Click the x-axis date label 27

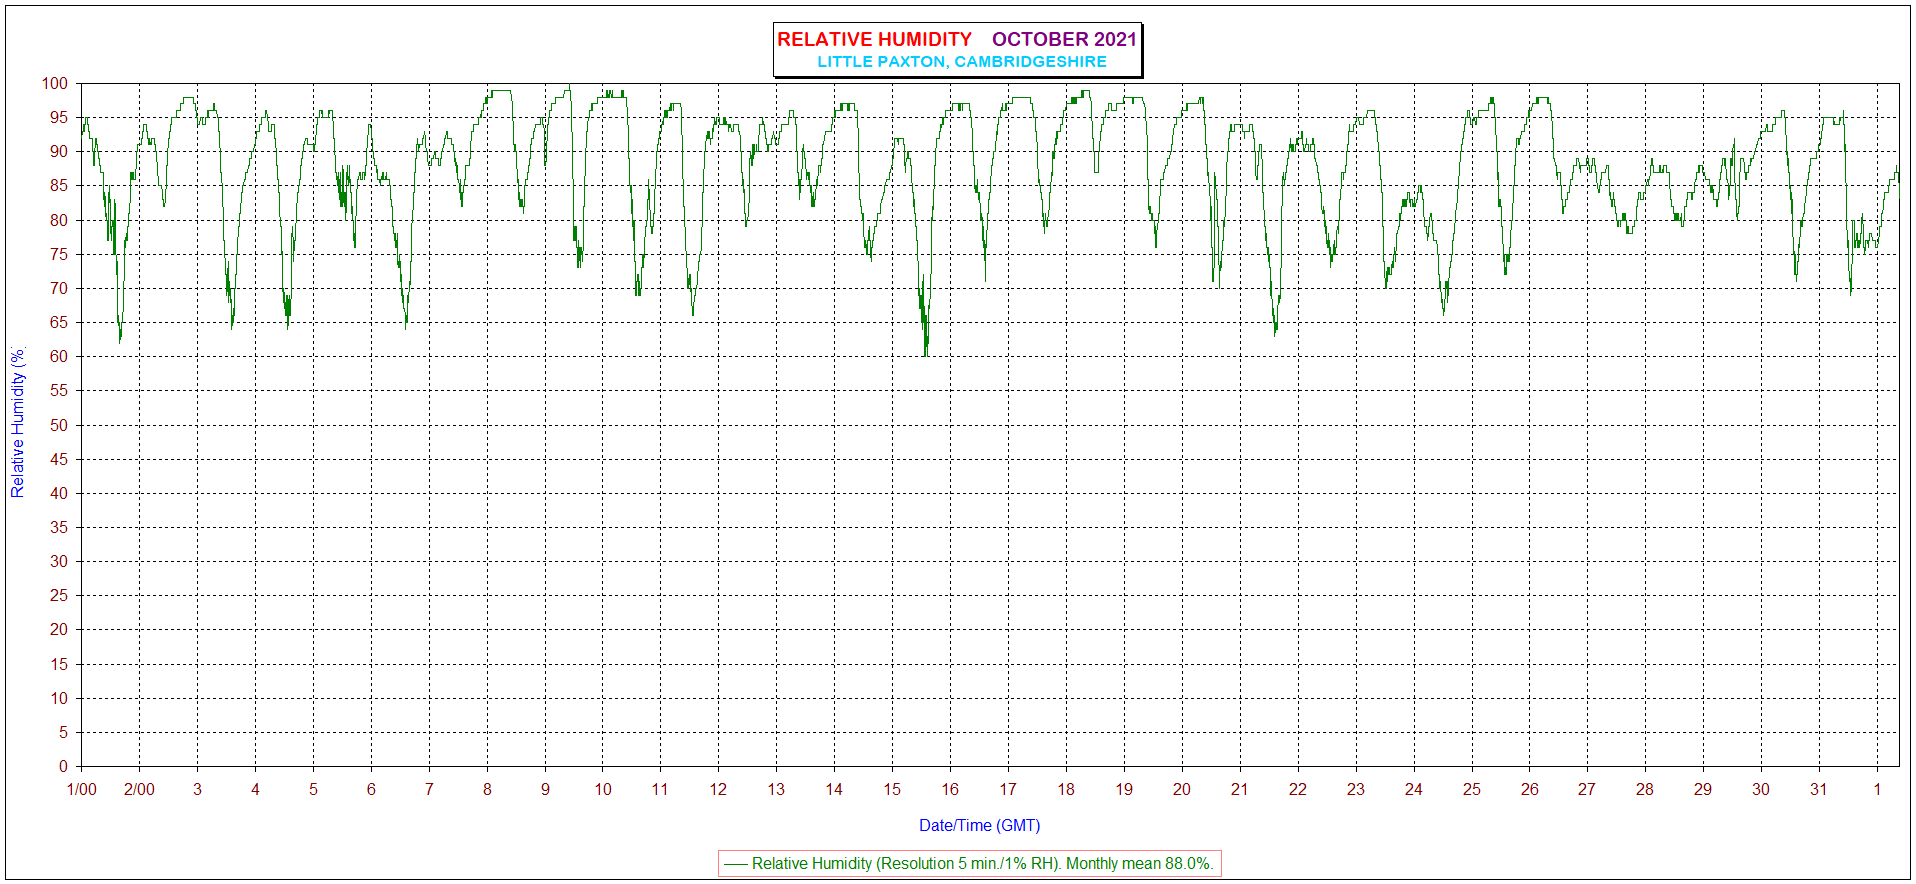[1586, 789]
